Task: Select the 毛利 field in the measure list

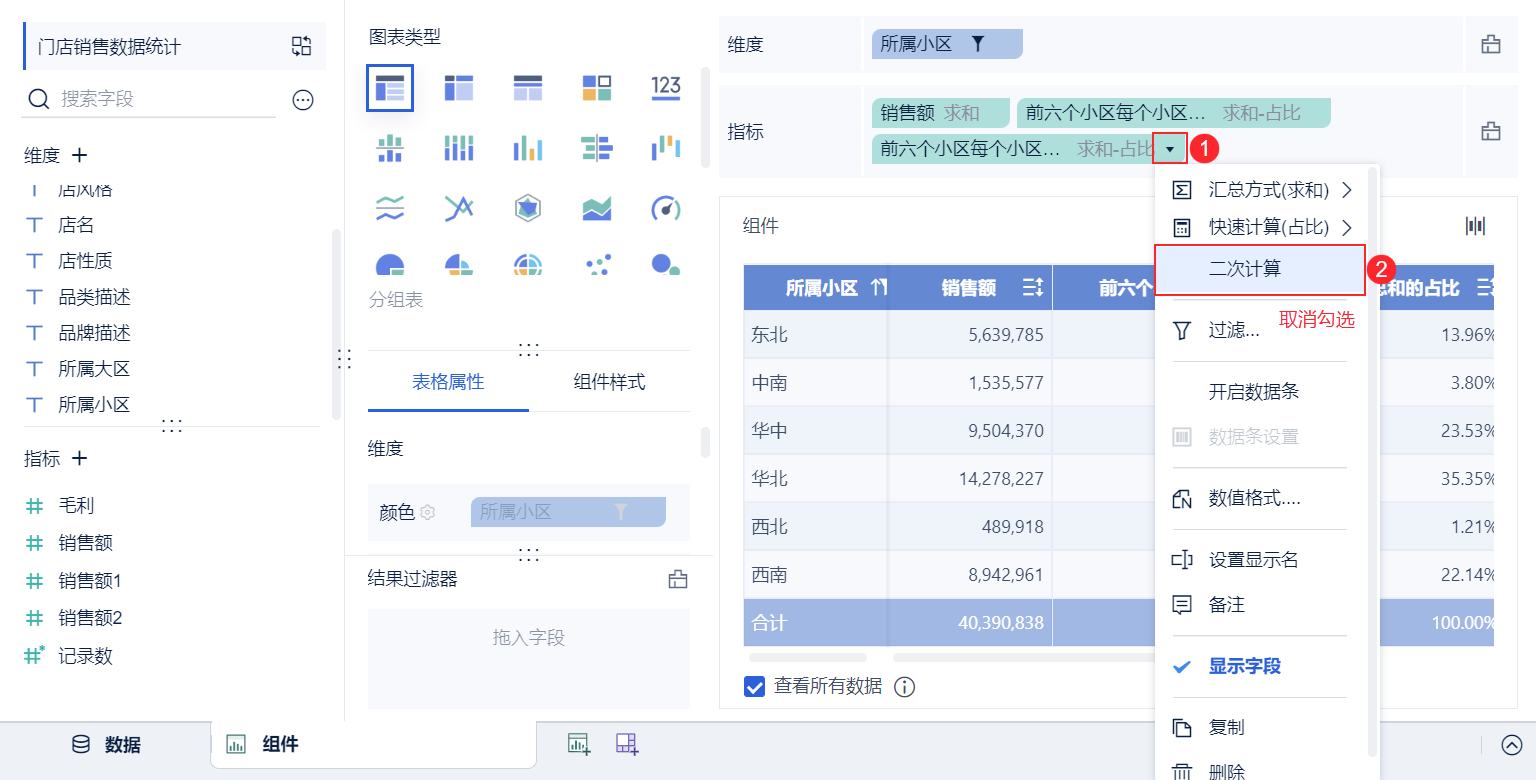Action: point(76,506)
